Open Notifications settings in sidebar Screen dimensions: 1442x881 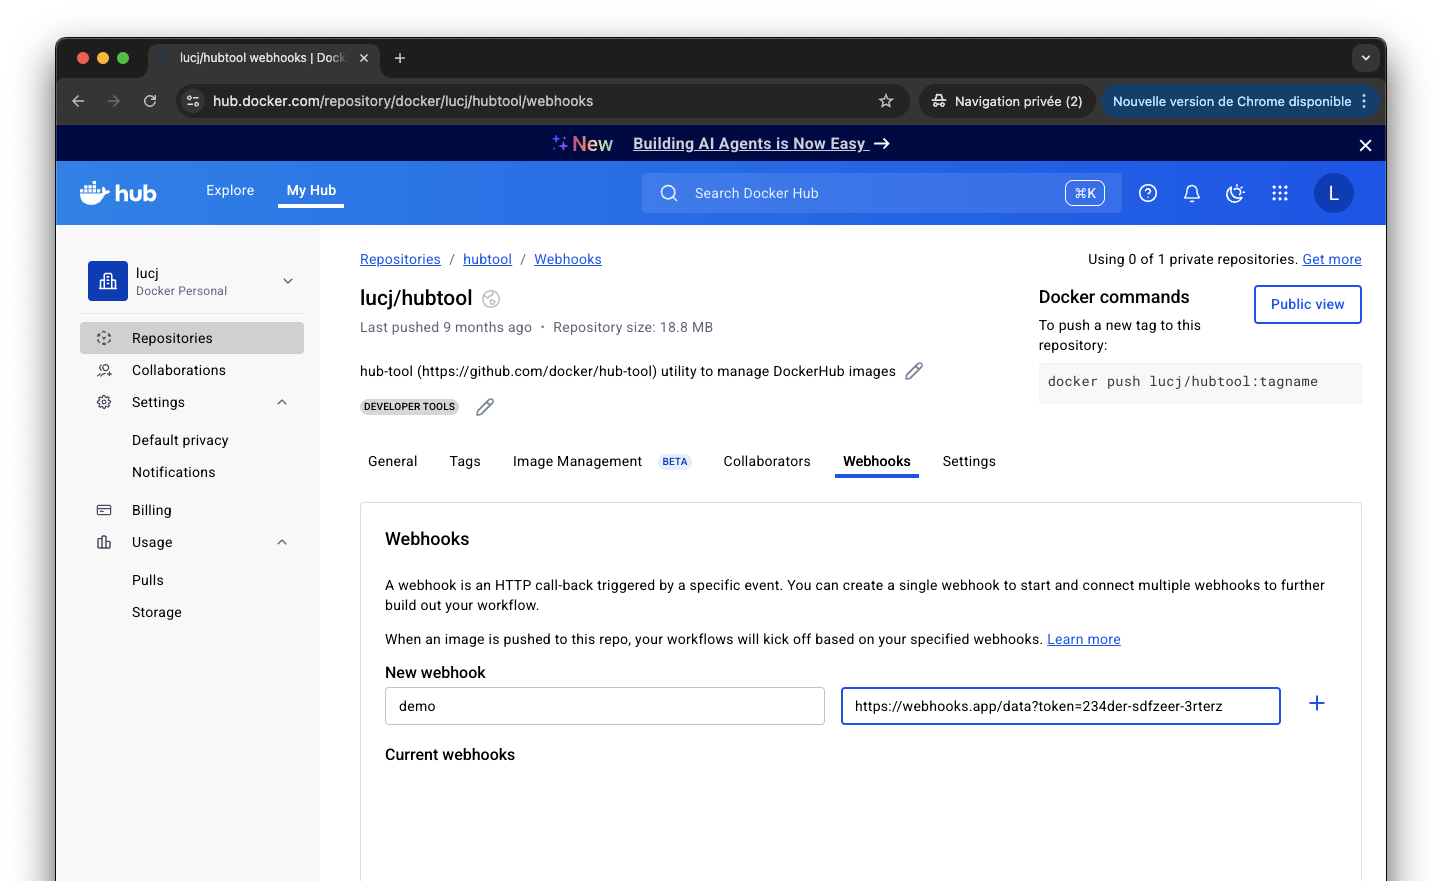[x=173, y=472]
